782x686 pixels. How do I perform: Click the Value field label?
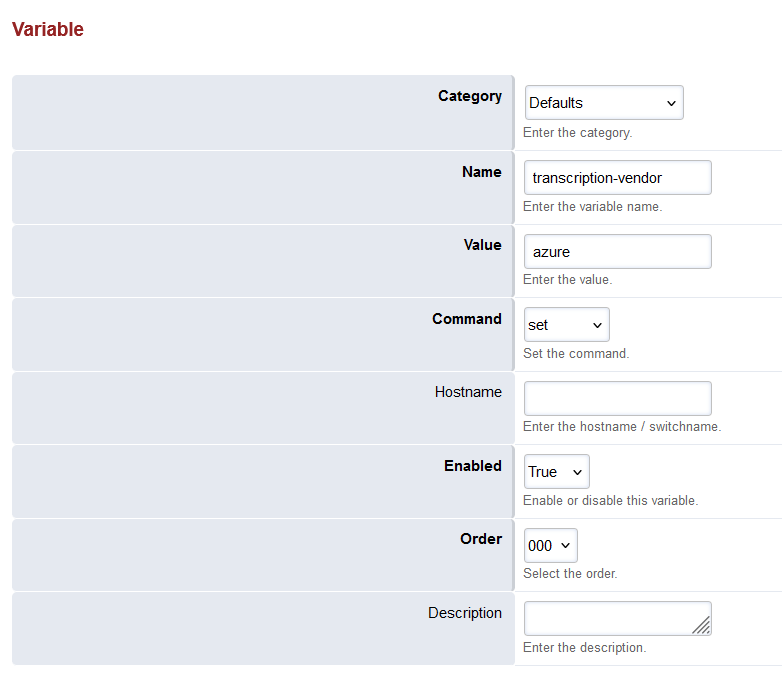[x=482, y=245]
